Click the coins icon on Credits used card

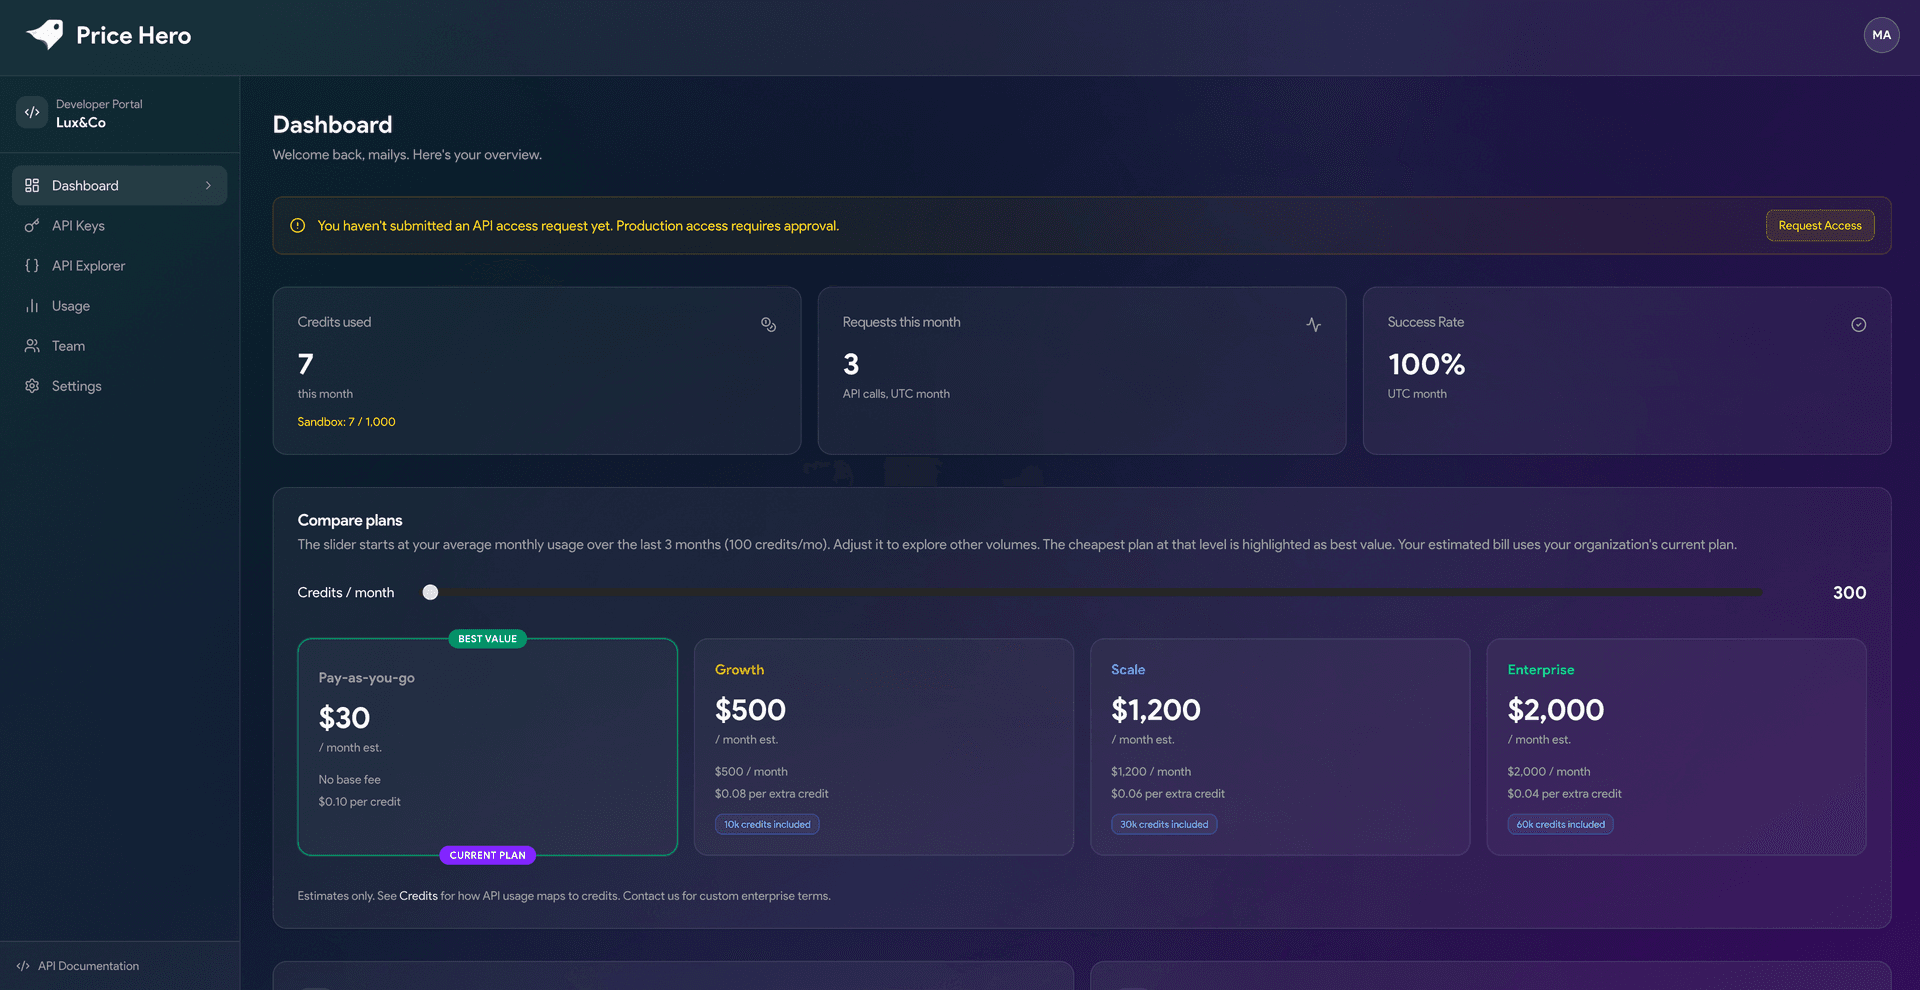point(768,324)
